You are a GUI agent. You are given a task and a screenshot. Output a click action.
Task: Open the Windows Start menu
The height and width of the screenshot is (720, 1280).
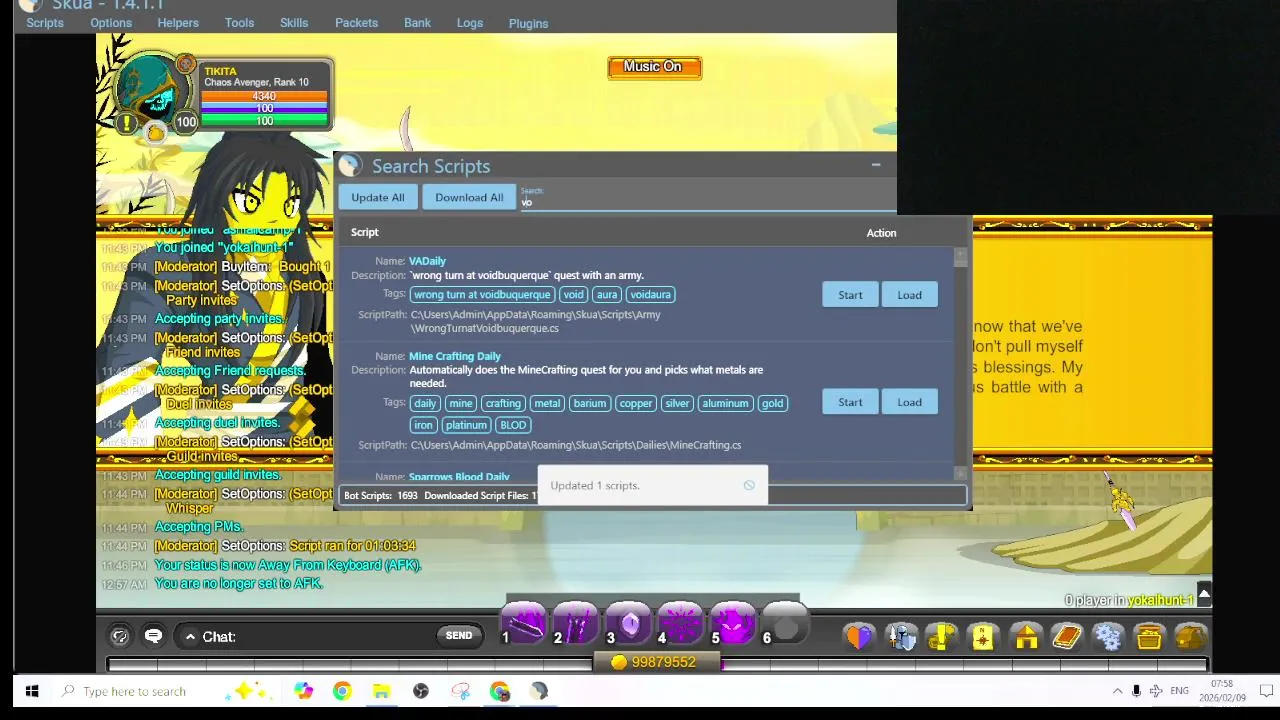pyautogui.click(x=31, y=691)
